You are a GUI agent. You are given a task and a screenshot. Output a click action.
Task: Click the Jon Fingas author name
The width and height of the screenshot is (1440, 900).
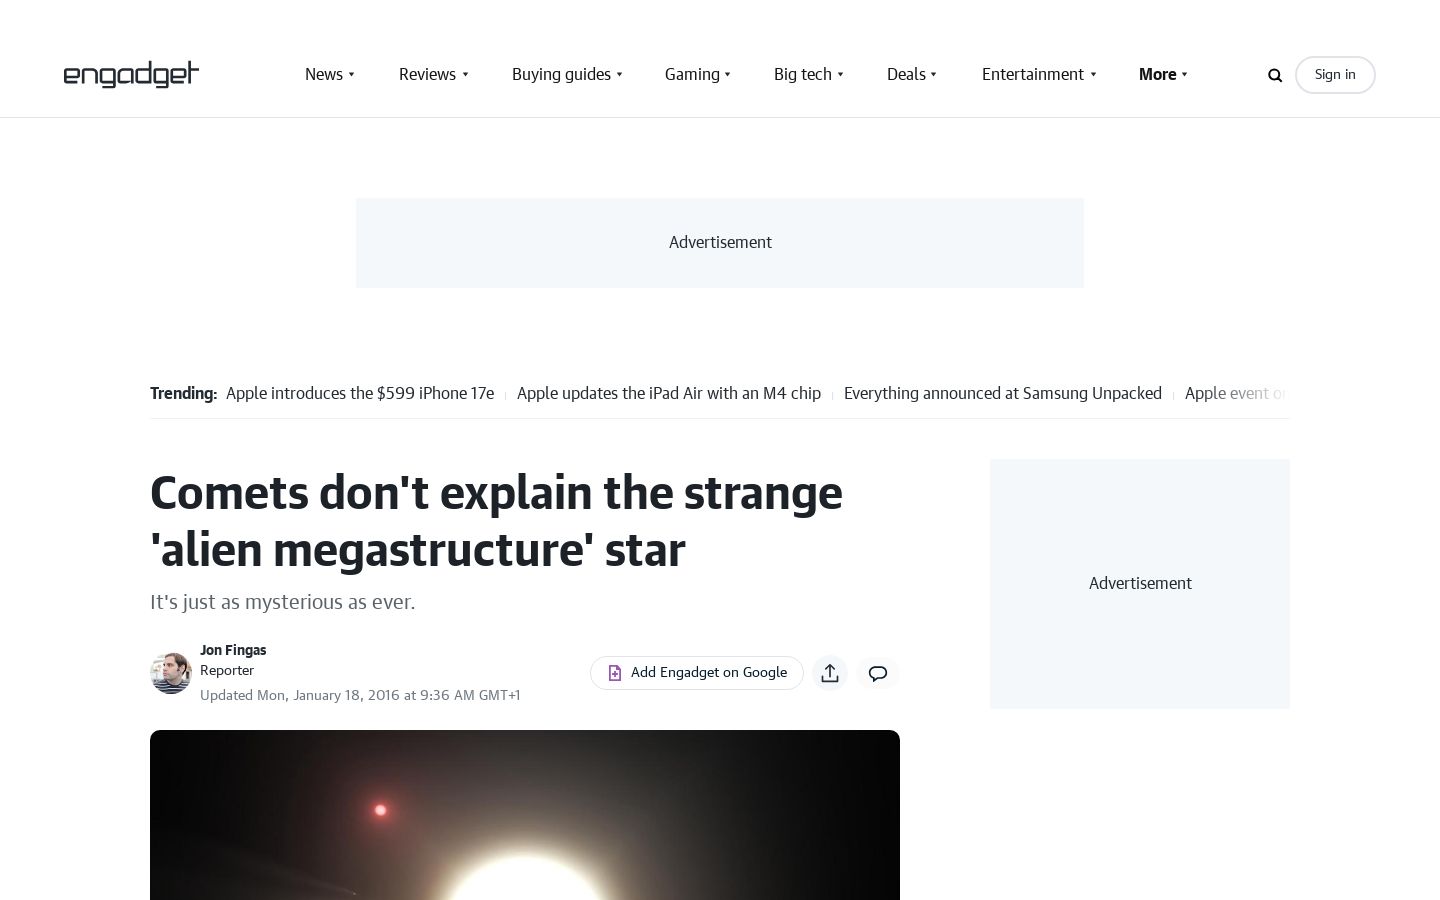(233, 650)
